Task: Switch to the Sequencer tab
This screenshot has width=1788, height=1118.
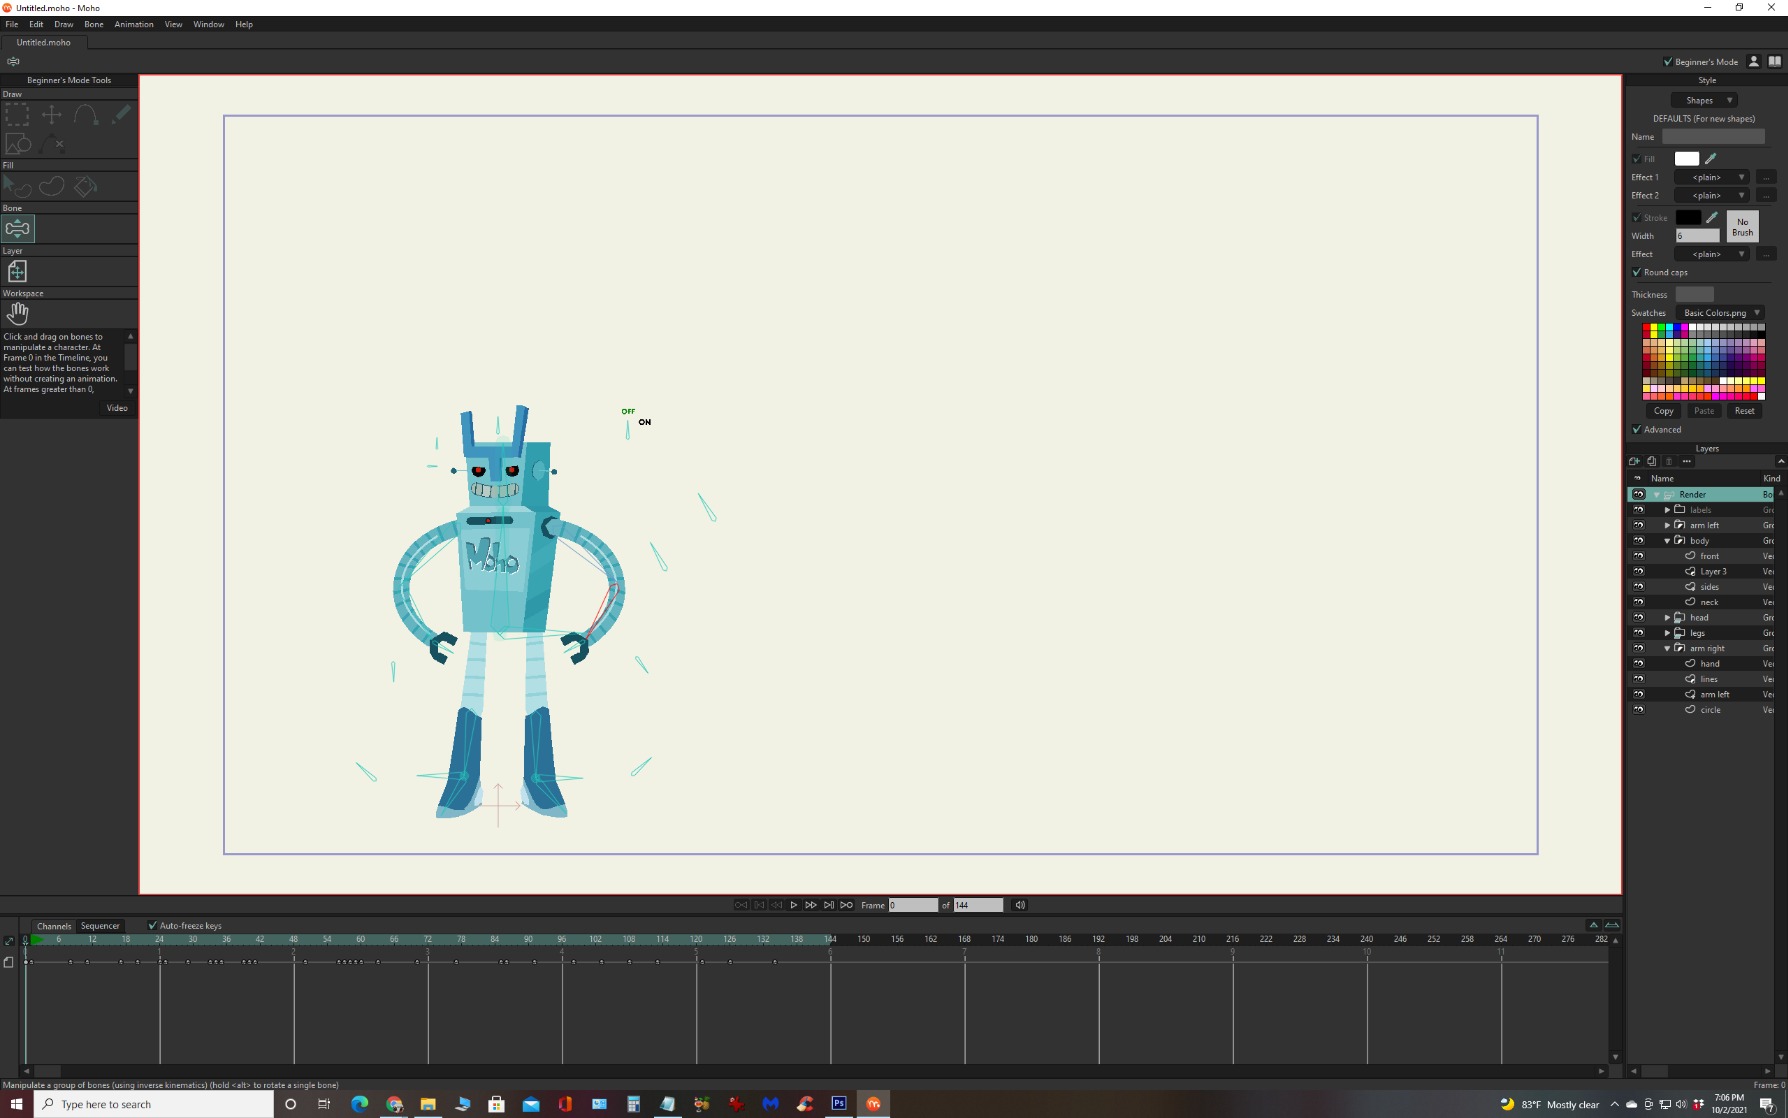Action: pos(100,926)
